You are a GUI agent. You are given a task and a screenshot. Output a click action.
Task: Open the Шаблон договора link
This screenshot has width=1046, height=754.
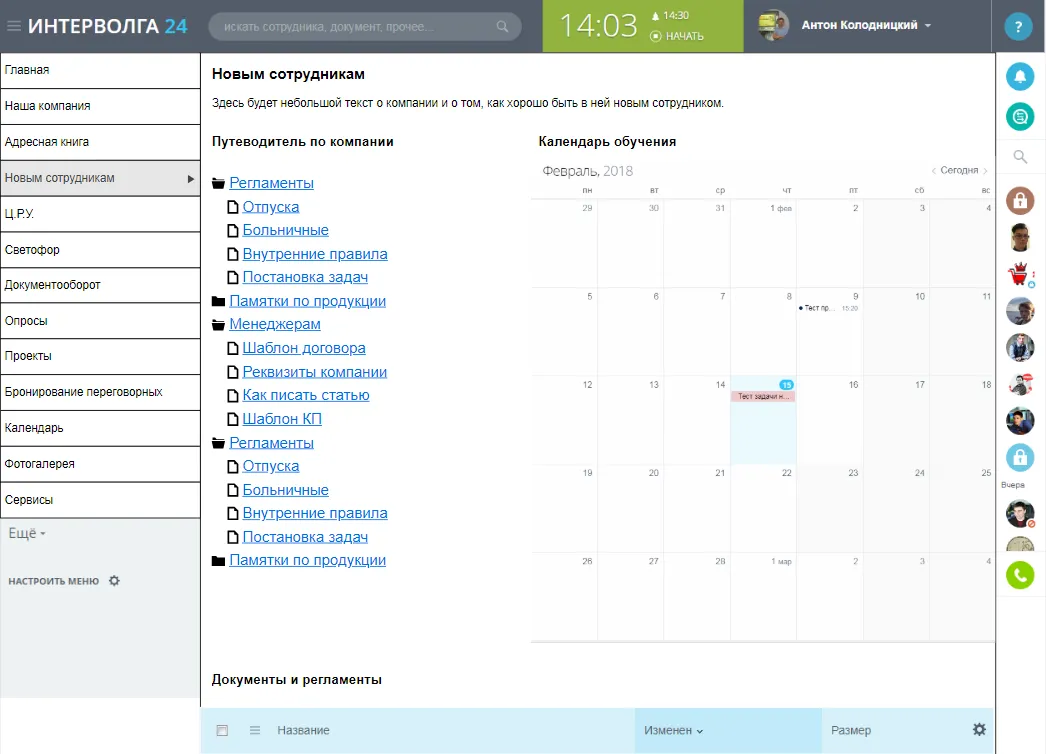[307, 347]
